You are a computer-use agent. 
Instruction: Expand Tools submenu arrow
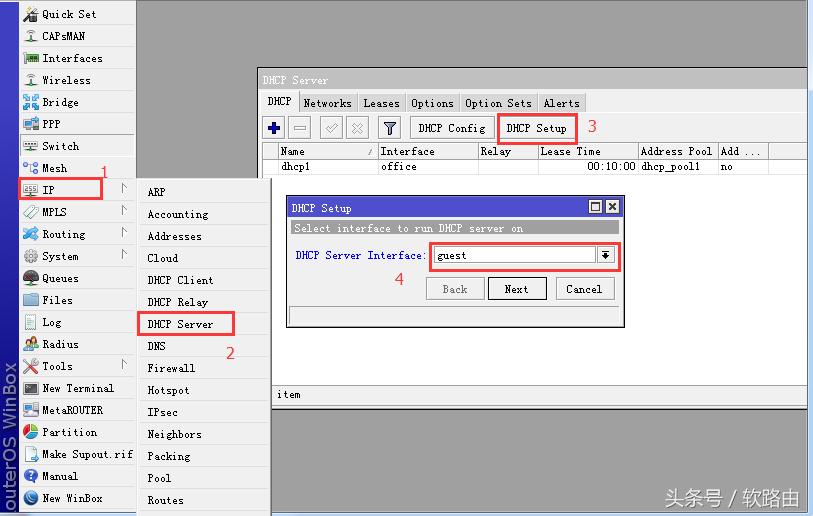[x=124, y=364]
